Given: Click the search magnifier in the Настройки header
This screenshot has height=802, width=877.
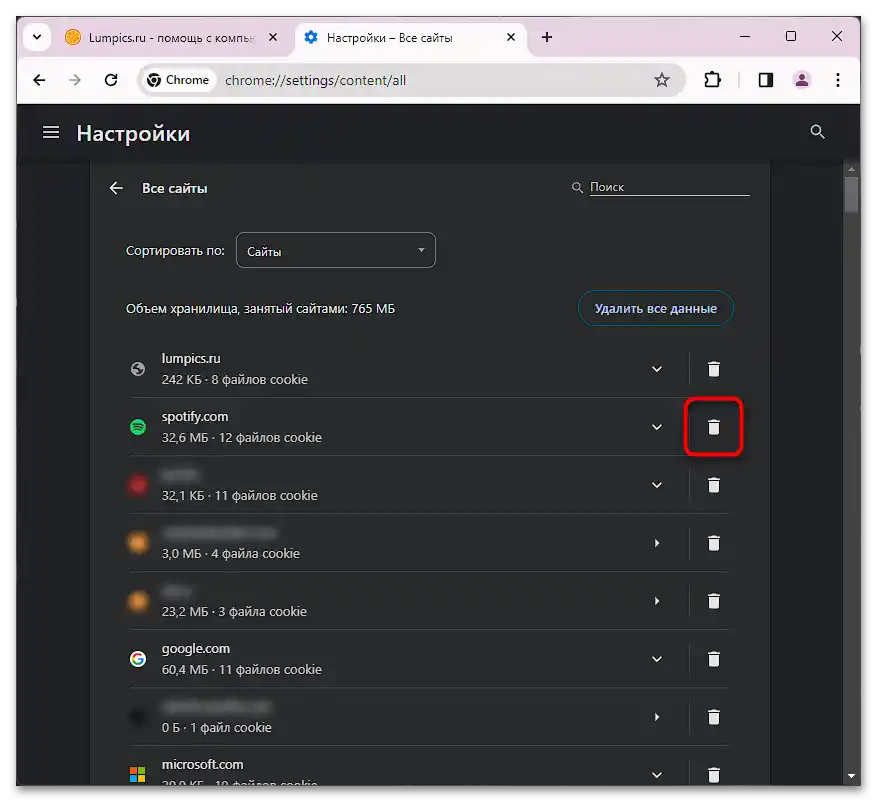Looking at the screenshot, I should (817, 131).
